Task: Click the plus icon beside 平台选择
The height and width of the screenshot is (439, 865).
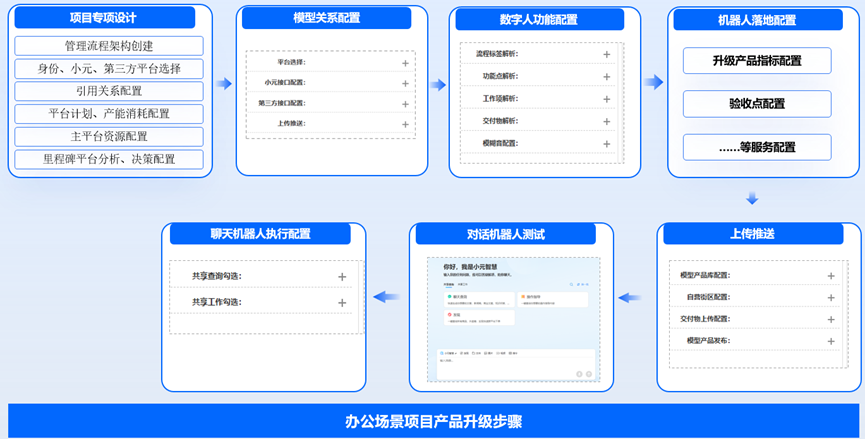Action: 405,62
